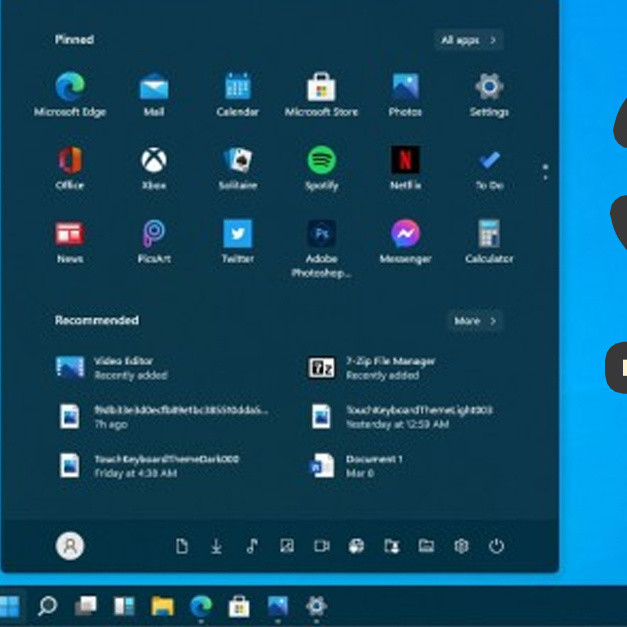Screen dimensions: 627x627
Task: Open Network shortcut in Start footer
Action: click(x=356, y=546)
